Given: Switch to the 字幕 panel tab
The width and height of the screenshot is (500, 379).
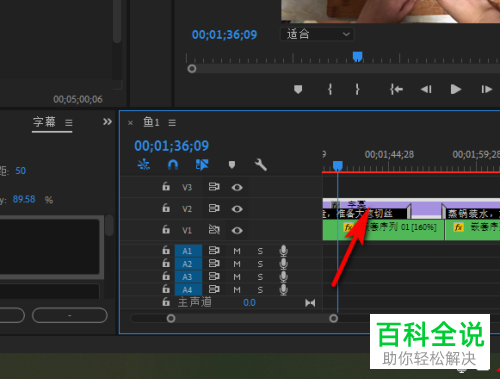Looking at the screenshot, I should pos(44,122).
